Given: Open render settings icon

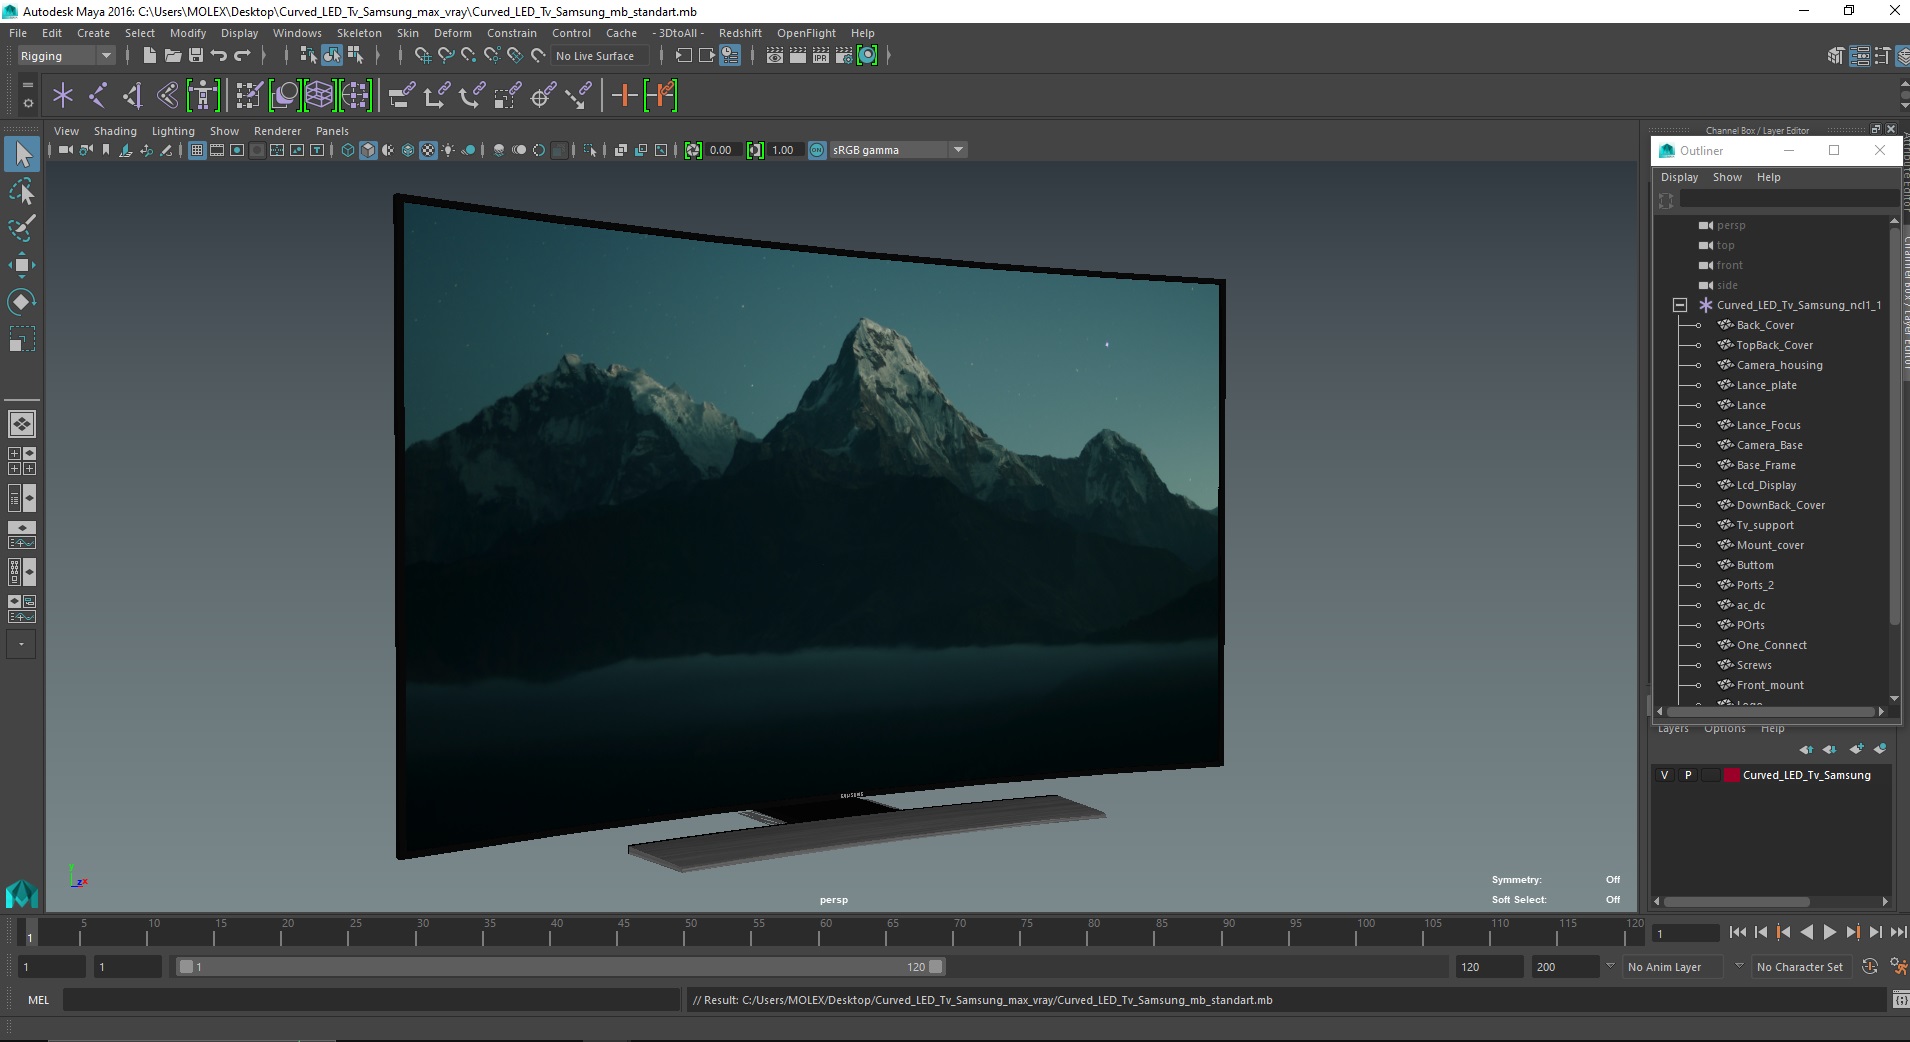Looking at the screenshot, I should tap(844, 56).
